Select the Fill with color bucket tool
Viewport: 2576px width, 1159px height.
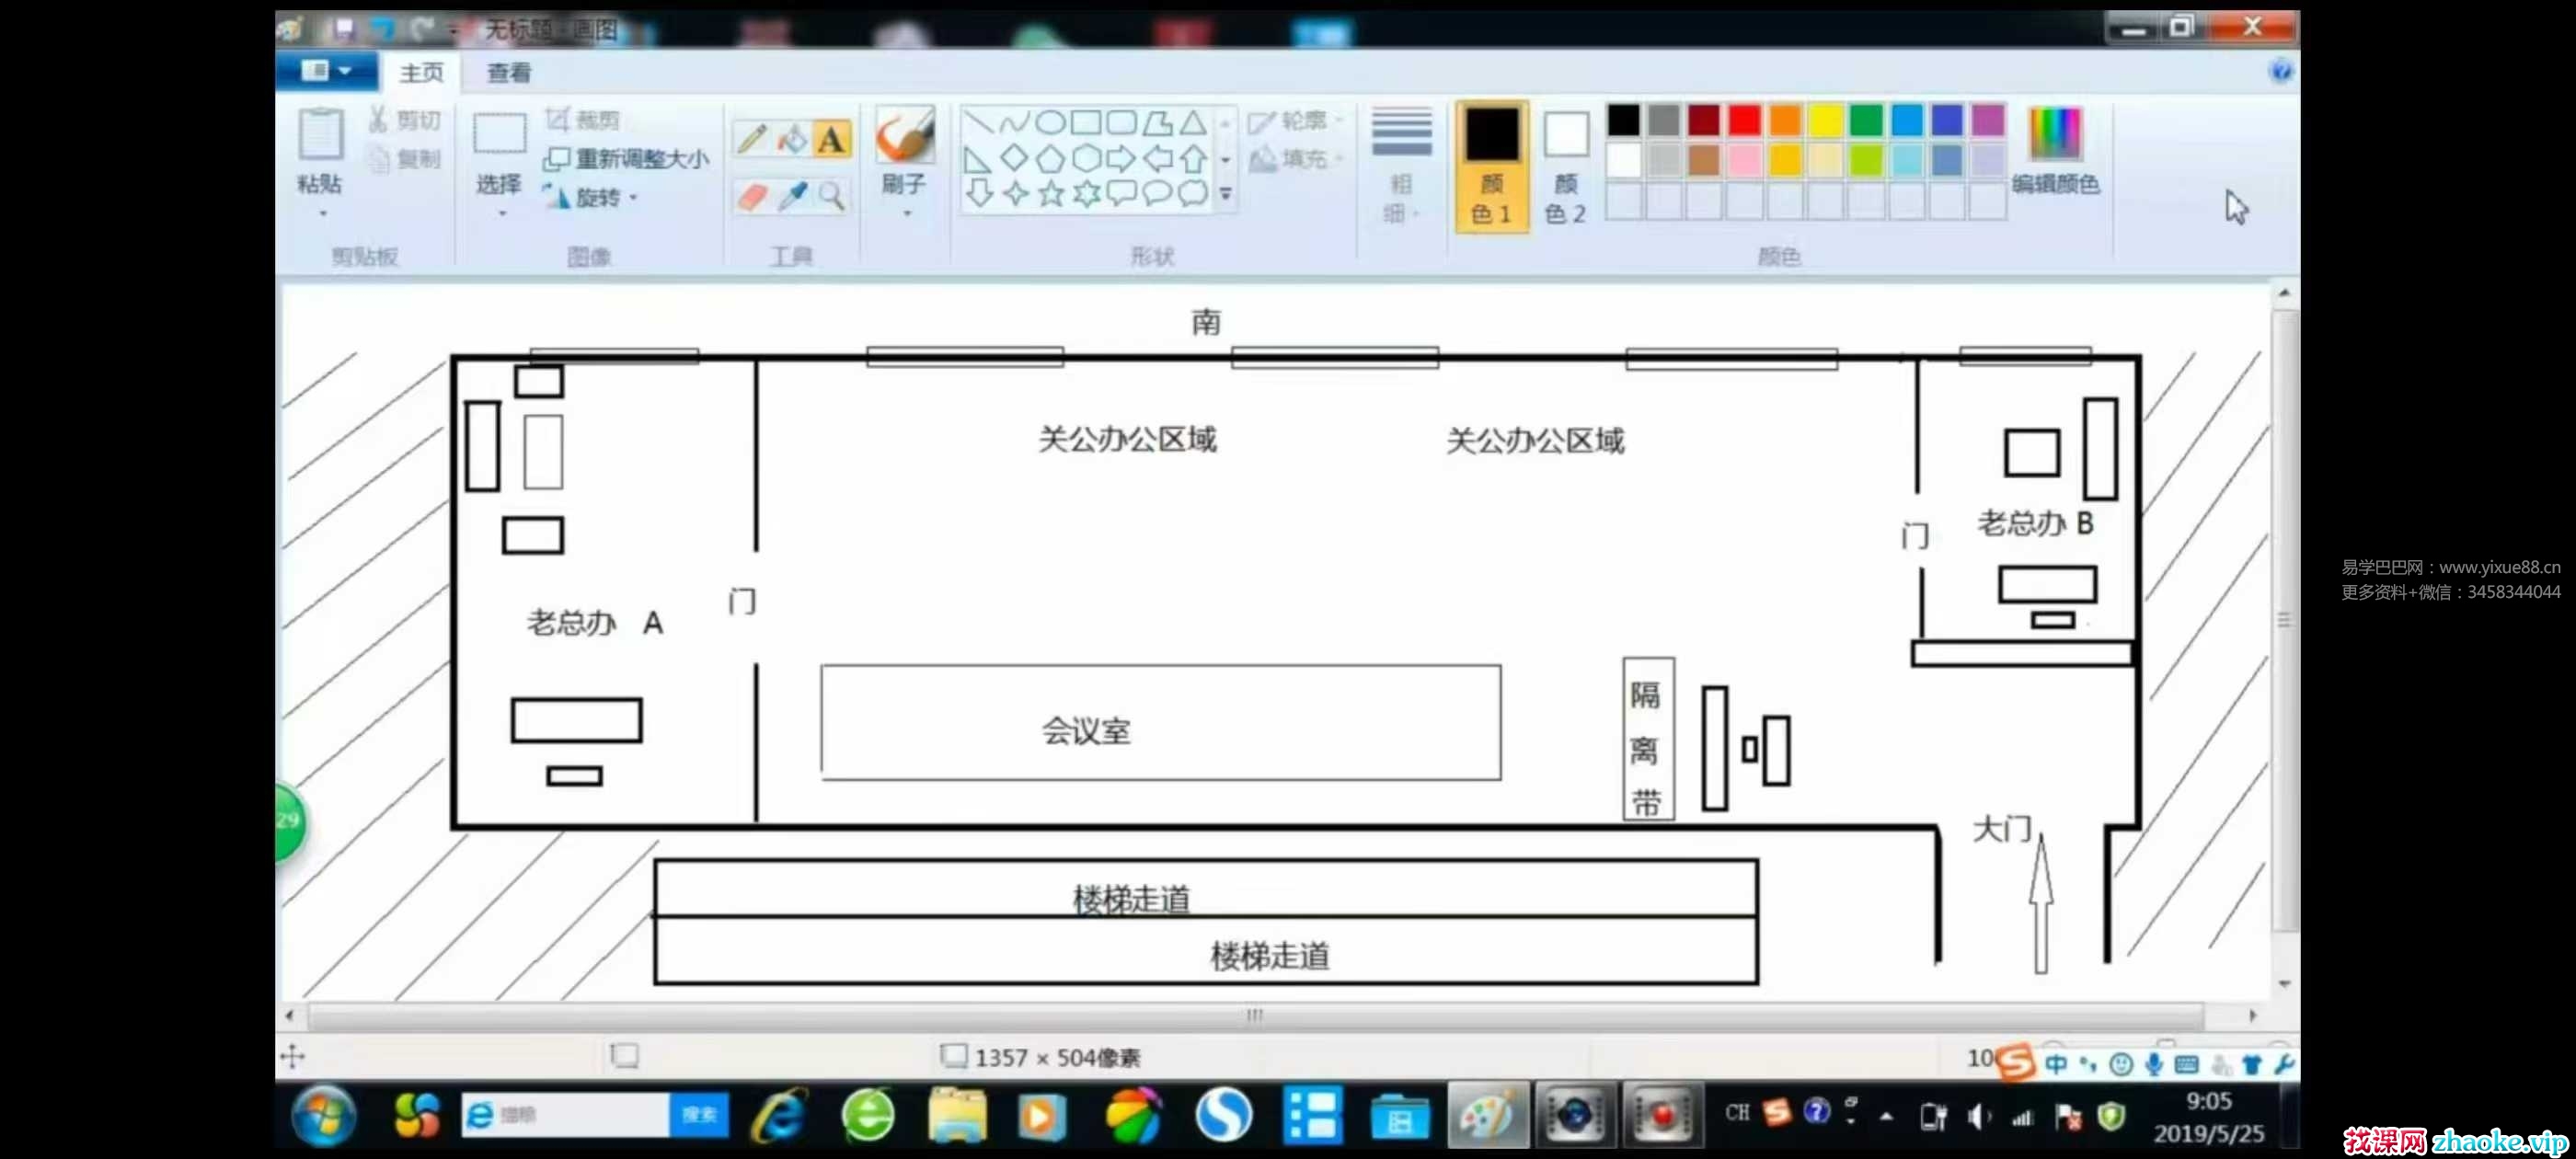(792, 139)
